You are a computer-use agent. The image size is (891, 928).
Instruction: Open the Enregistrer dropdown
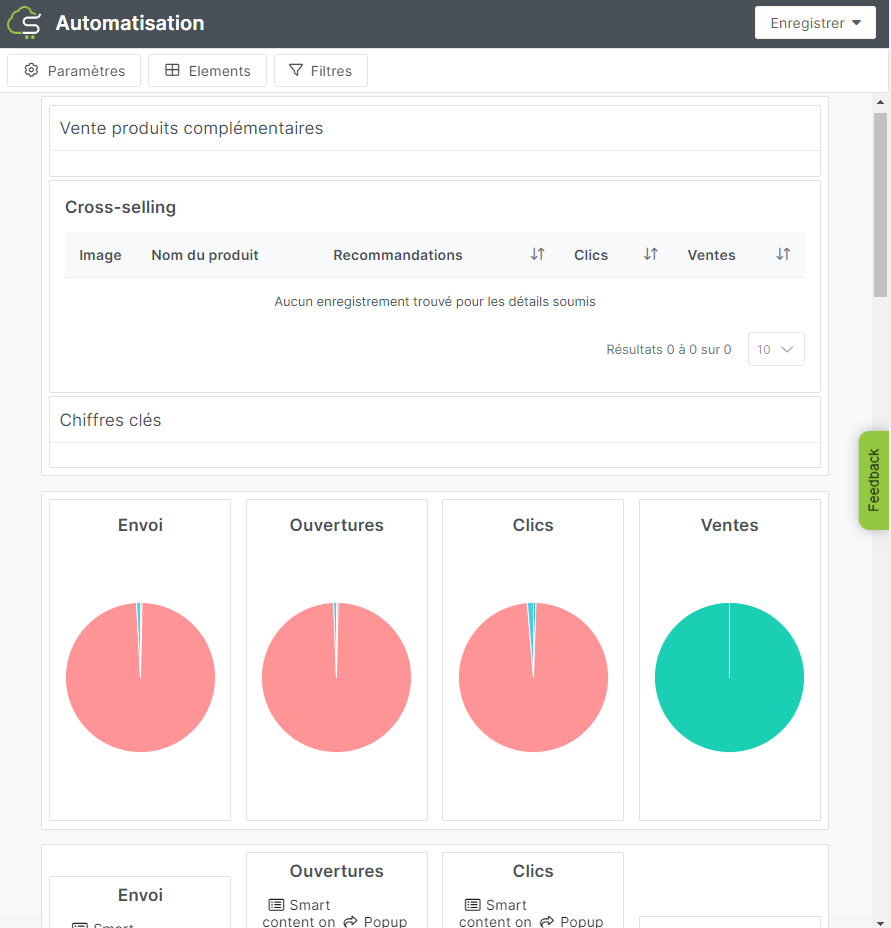(815, 23)
